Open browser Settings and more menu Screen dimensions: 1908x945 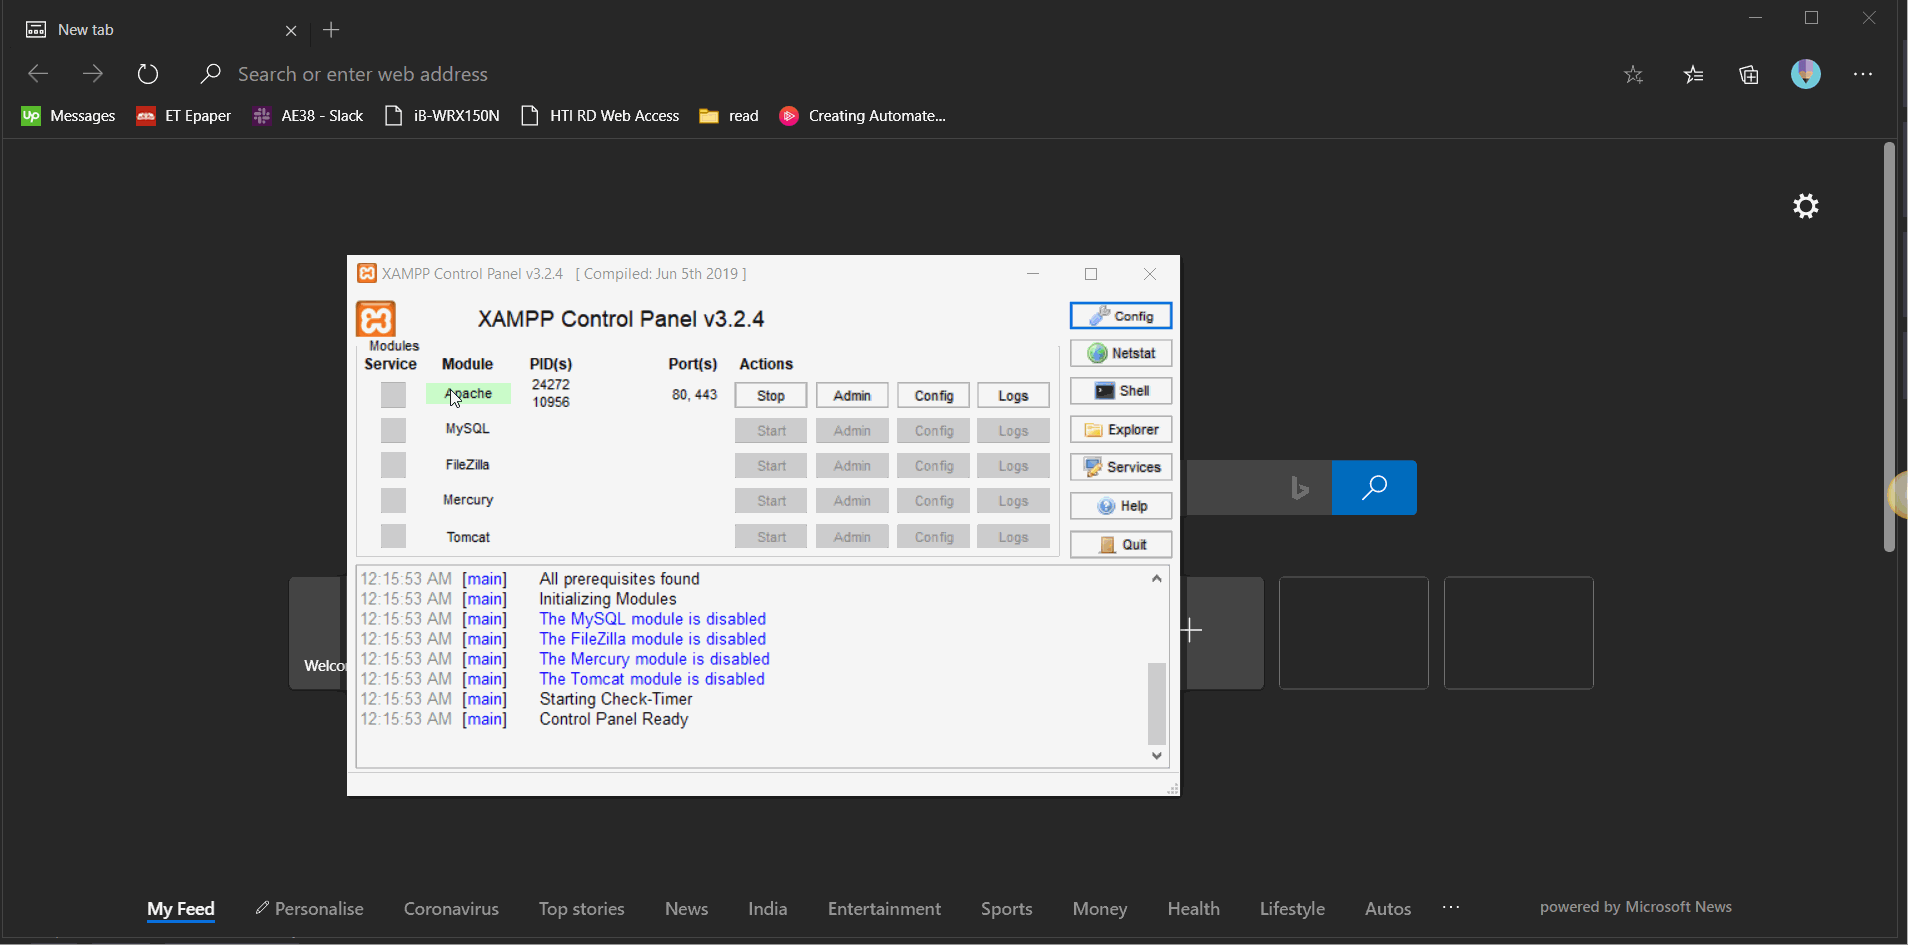coord(1862,75)
